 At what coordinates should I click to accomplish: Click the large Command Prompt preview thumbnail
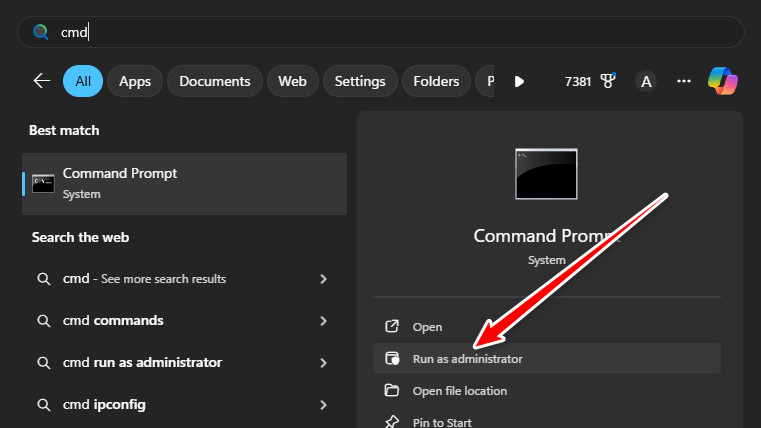[546, 176]
